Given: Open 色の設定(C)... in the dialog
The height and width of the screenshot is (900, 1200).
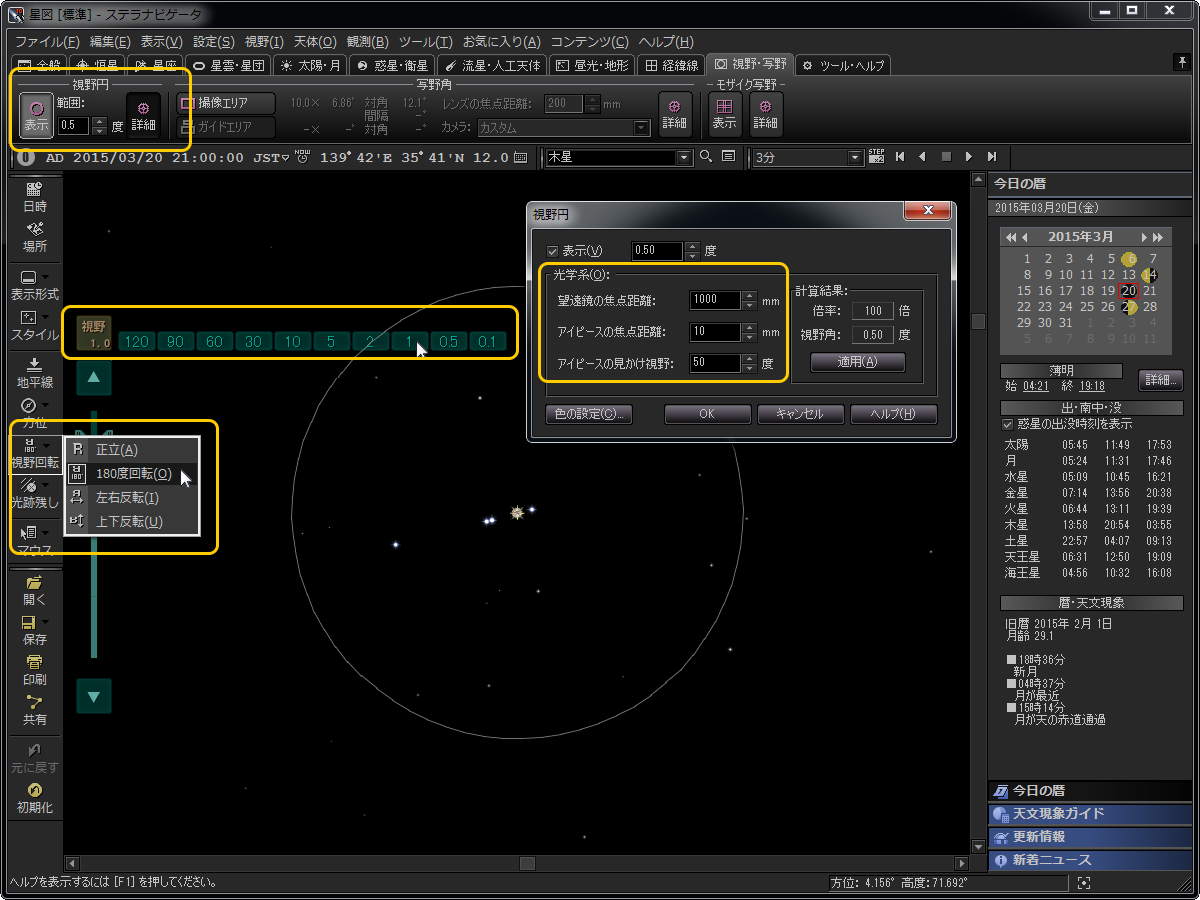Looking at the screenshot, I should tap(589, 414).
